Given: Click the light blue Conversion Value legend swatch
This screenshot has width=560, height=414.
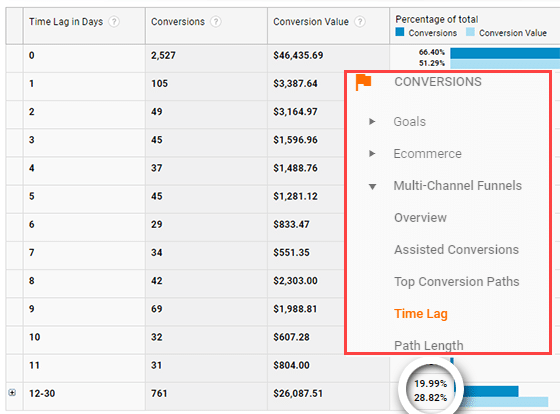Looking at the screenshot, I should coord(470,32).
